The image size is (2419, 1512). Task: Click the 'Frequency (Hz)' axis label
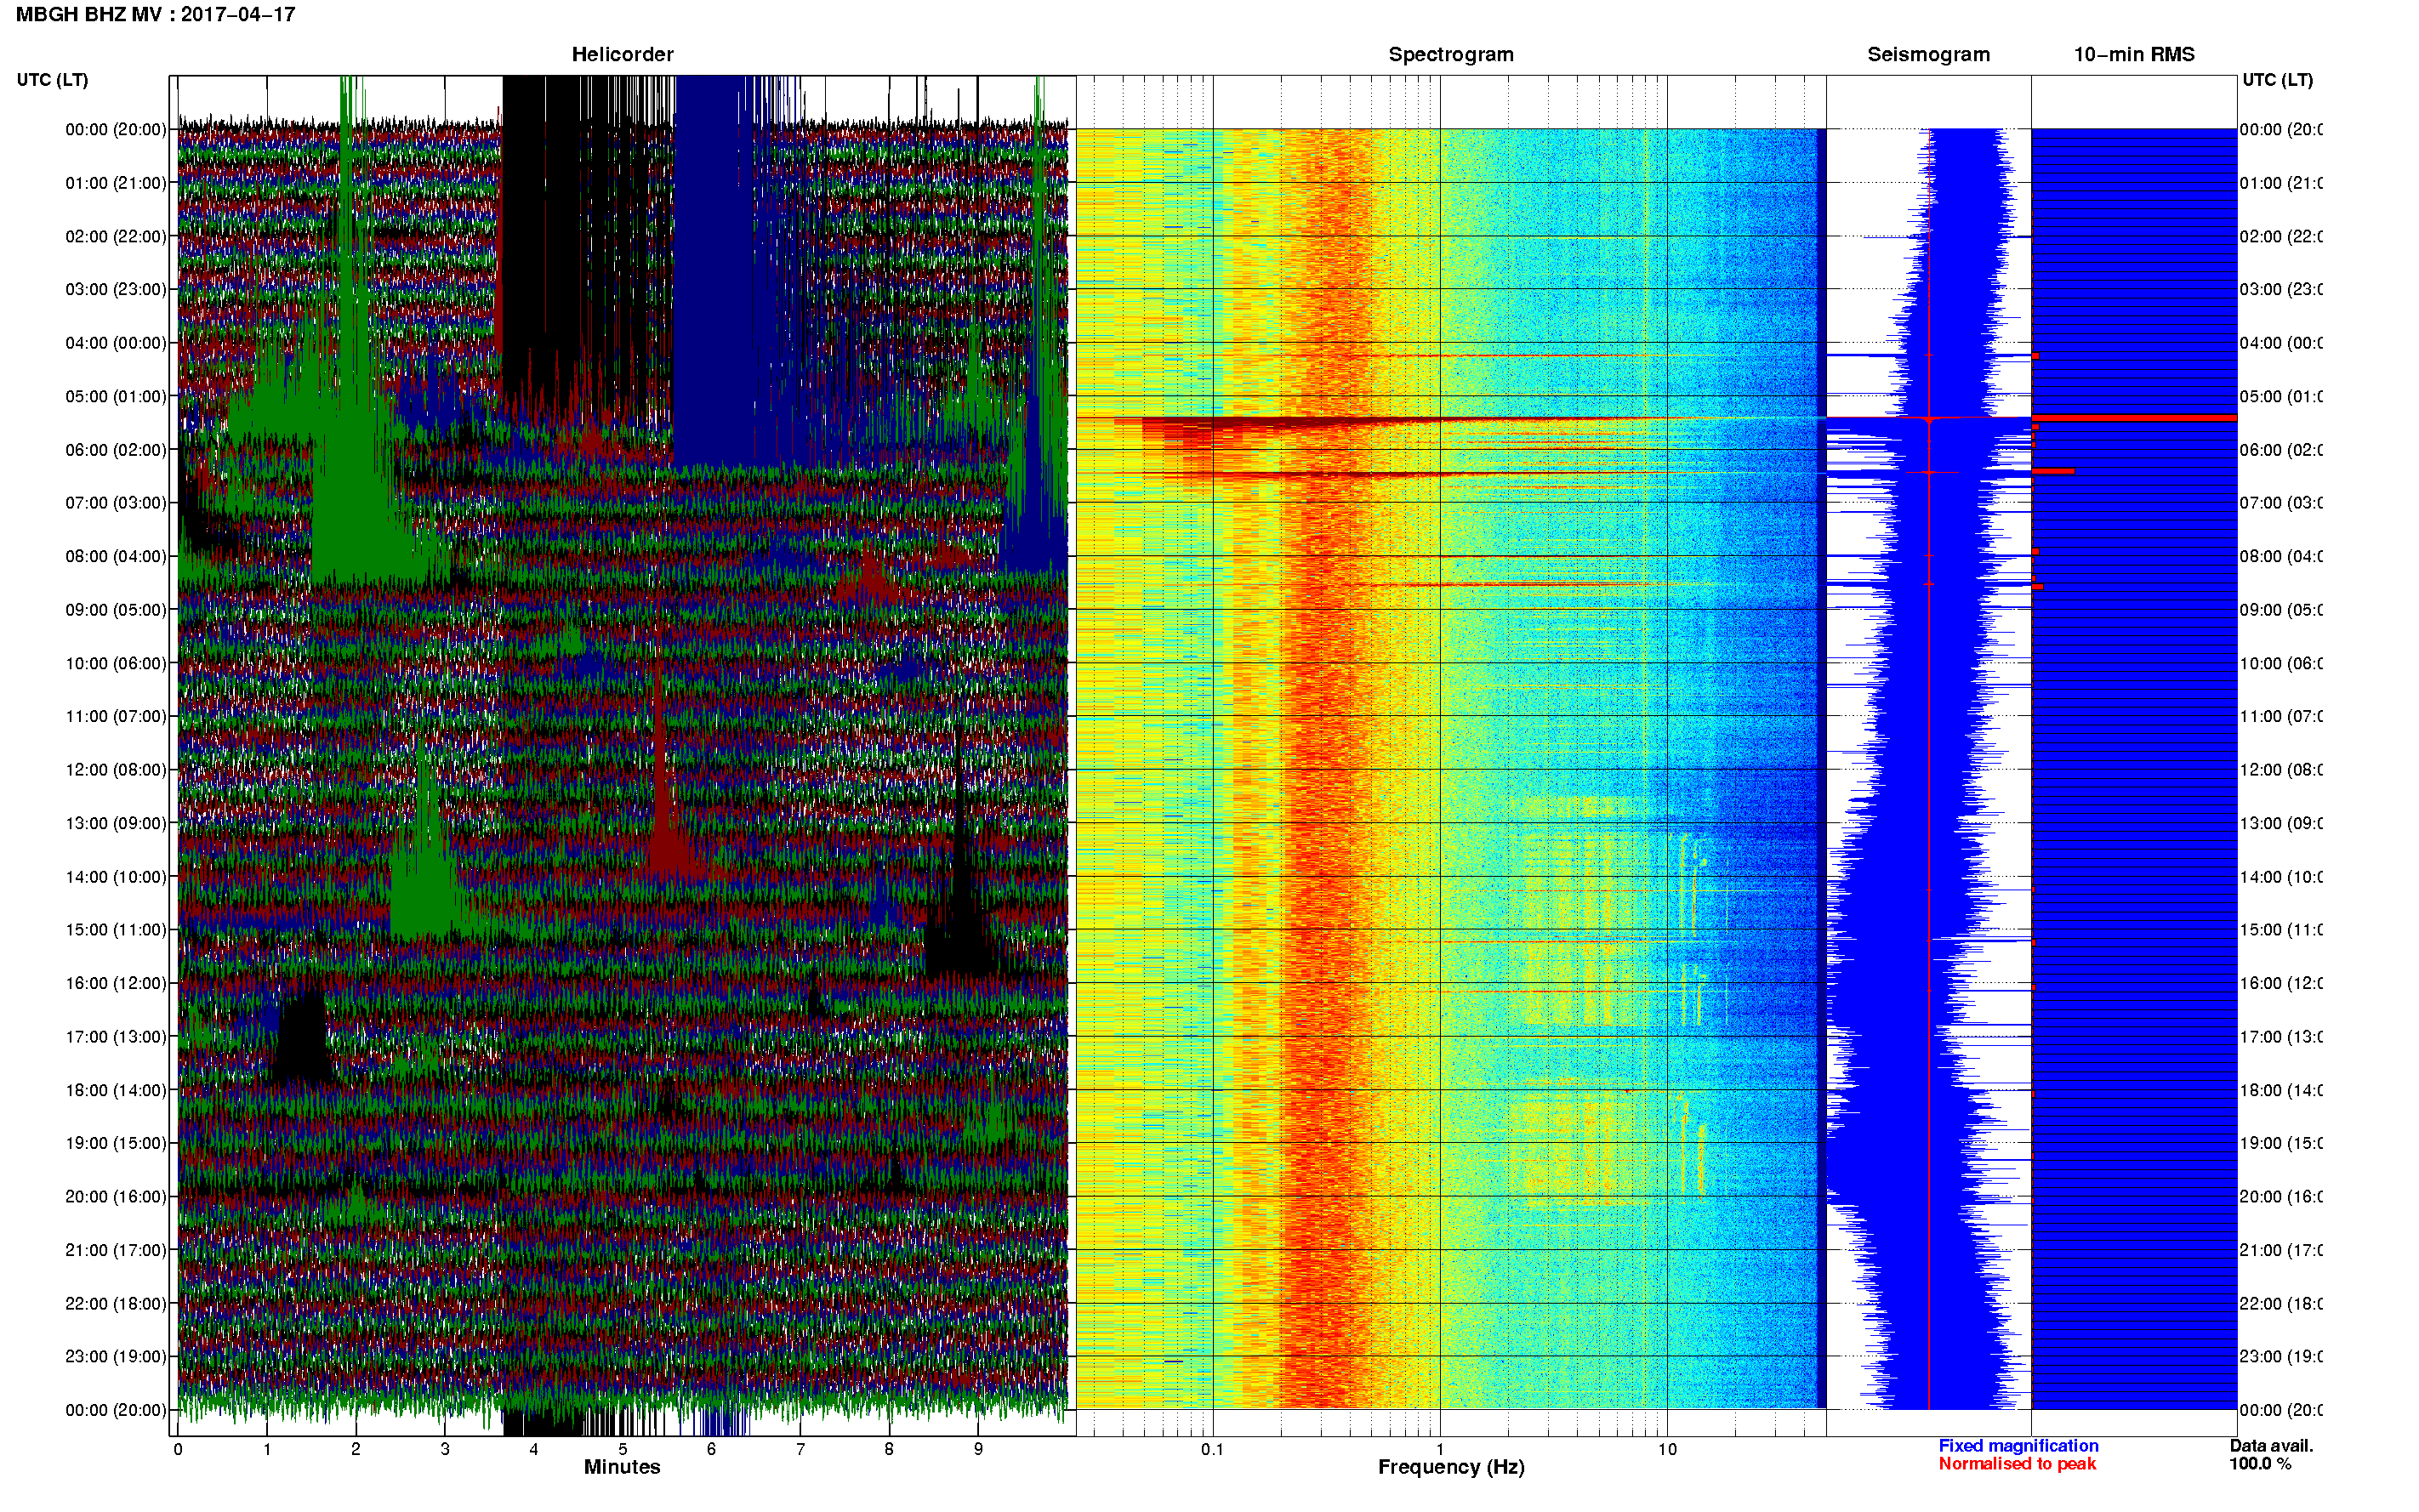[1451, 1467]
